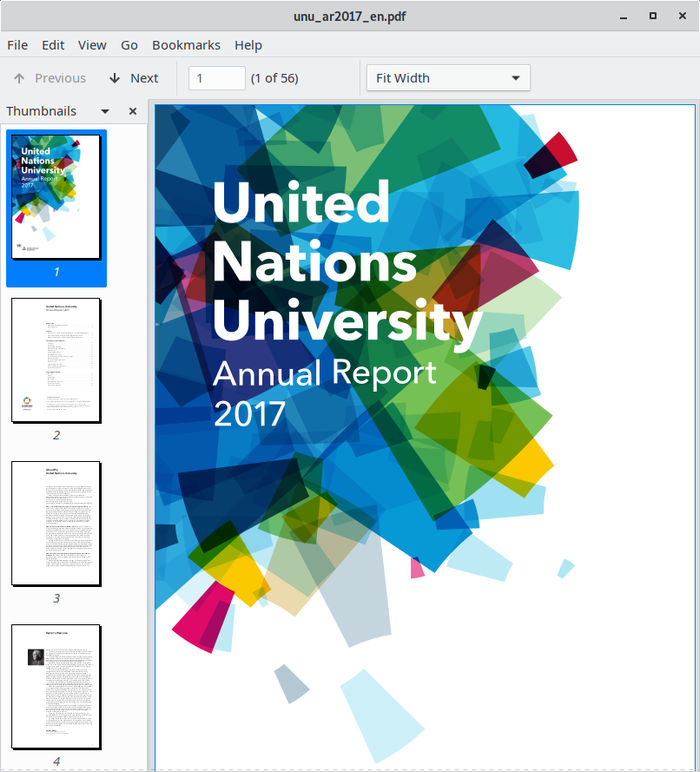Select the page 2 thumbnail
The height and width of the screenshot is (772, 700).
(x=56, y=360)
